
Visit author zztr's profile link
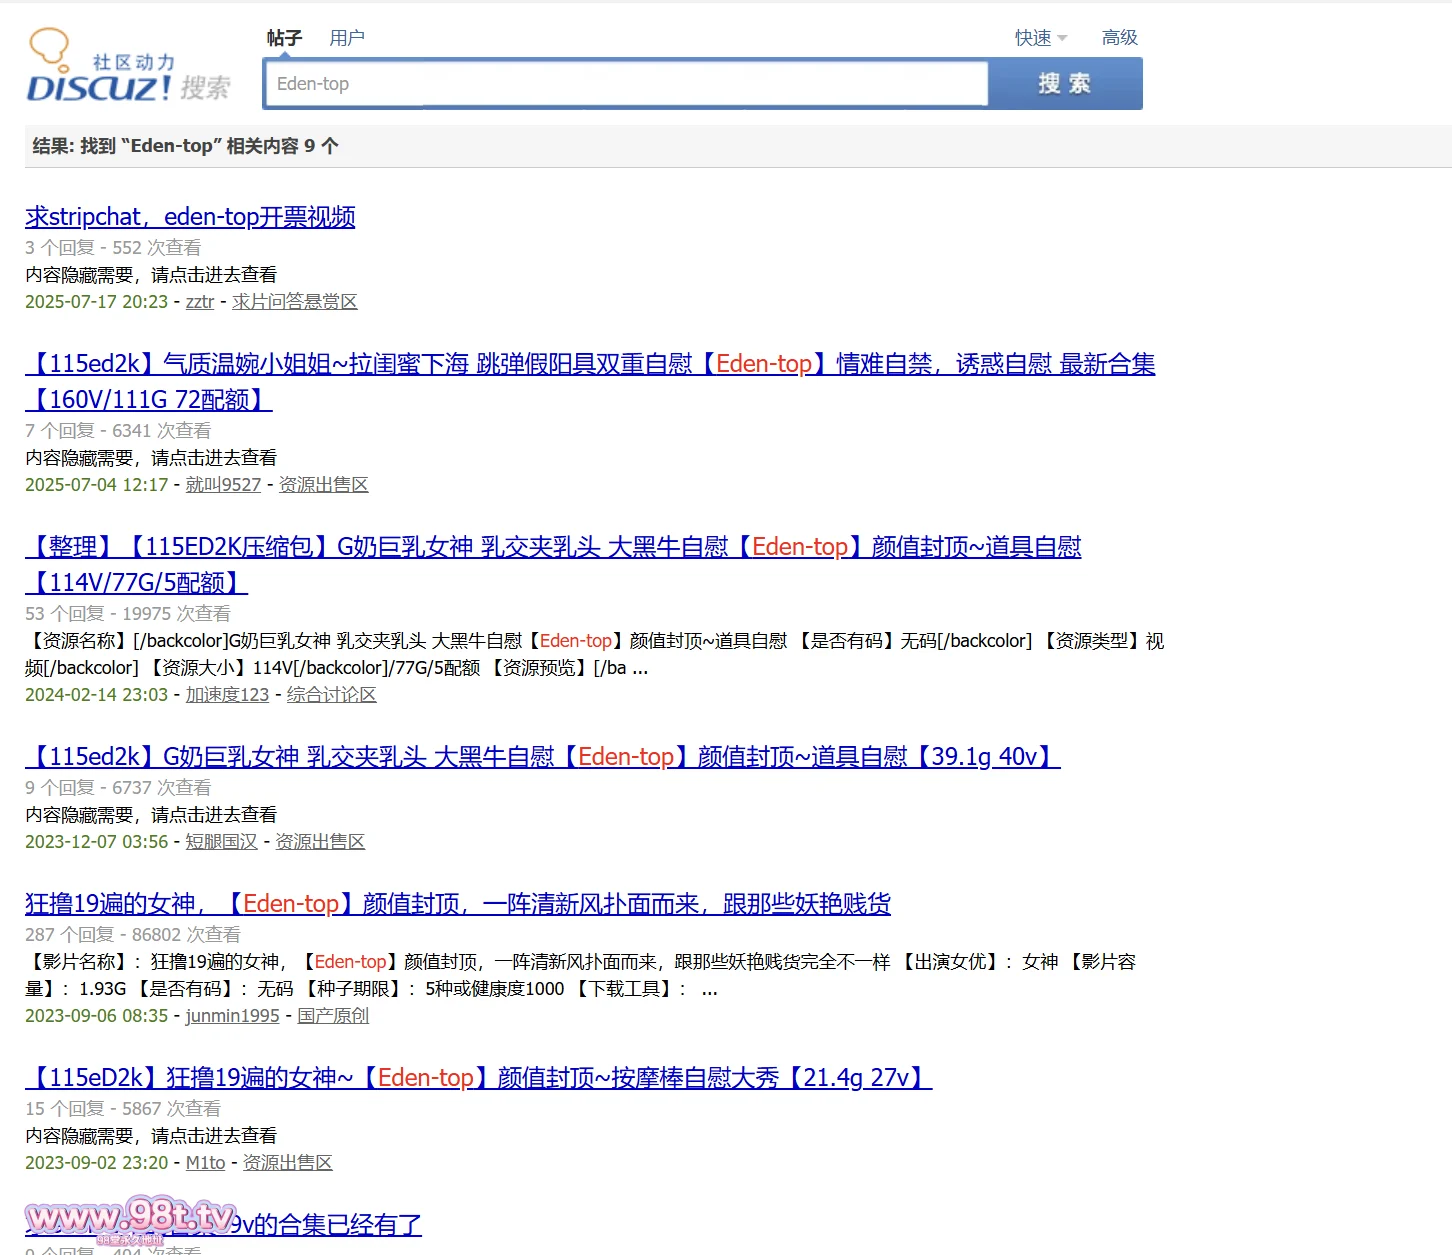(200, 302)
